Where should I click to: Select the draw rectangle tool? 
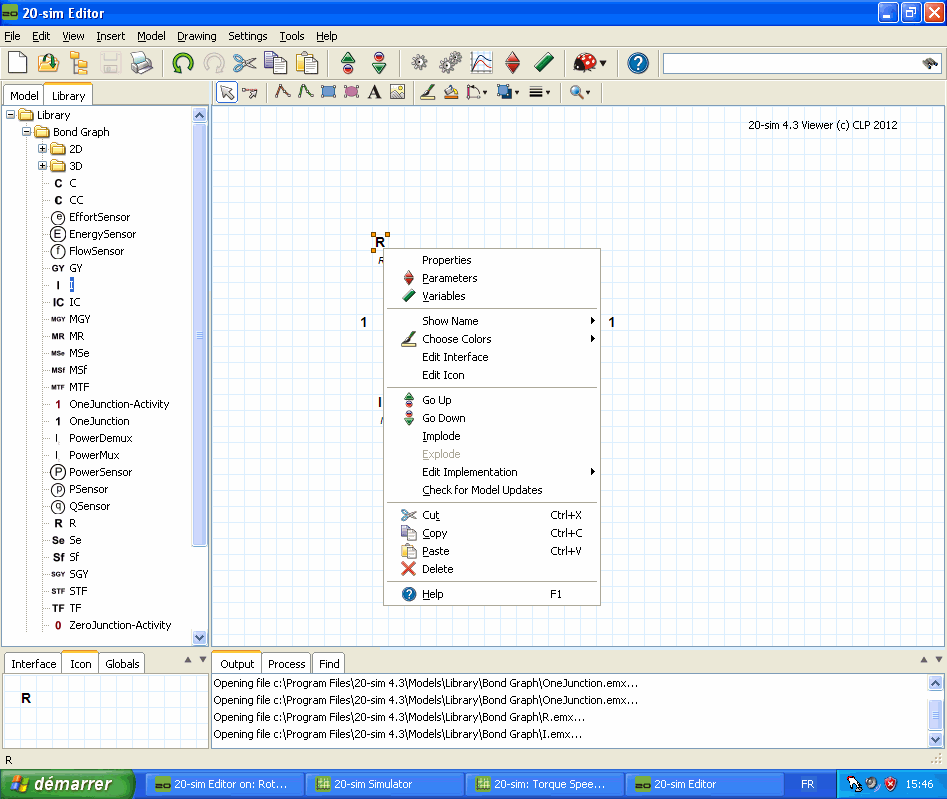click(x=328, y=92)
